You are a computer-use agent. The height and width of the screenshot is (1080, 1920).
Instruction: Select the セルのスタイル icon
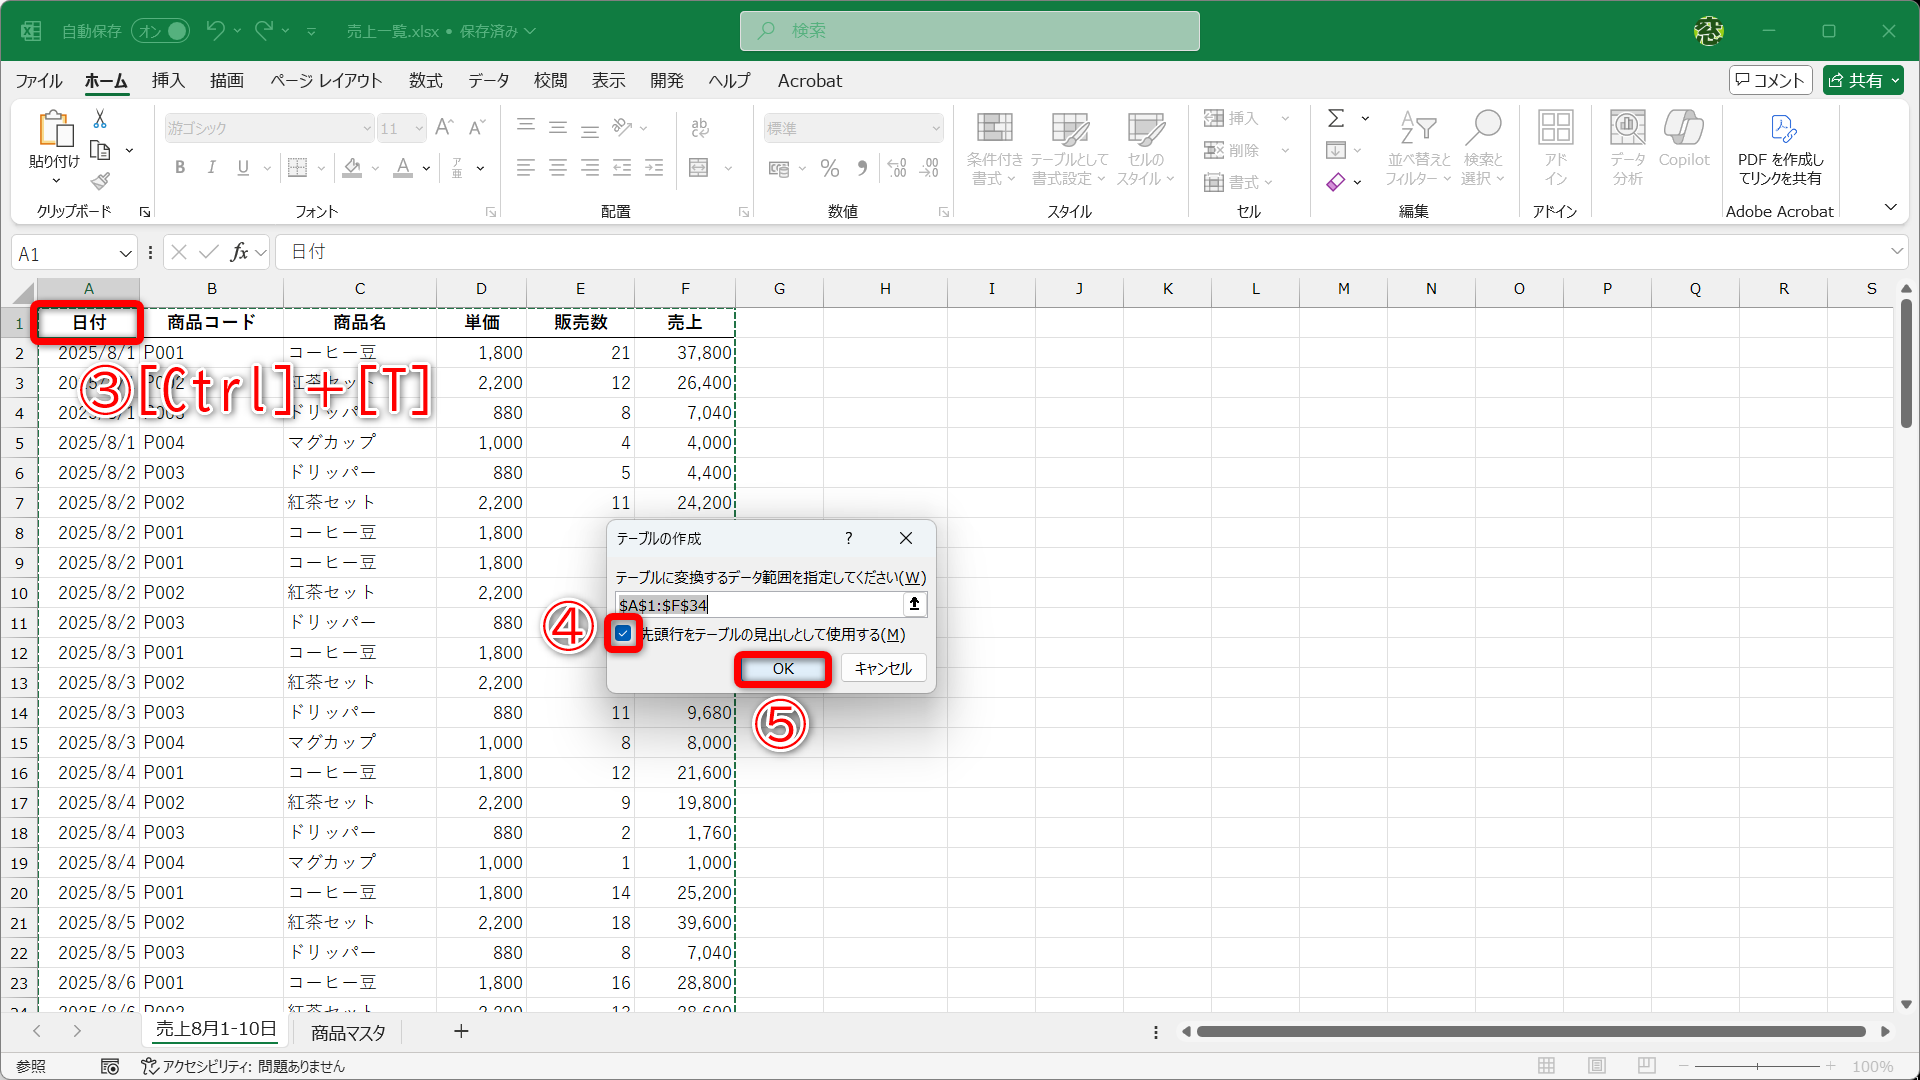1146,148
